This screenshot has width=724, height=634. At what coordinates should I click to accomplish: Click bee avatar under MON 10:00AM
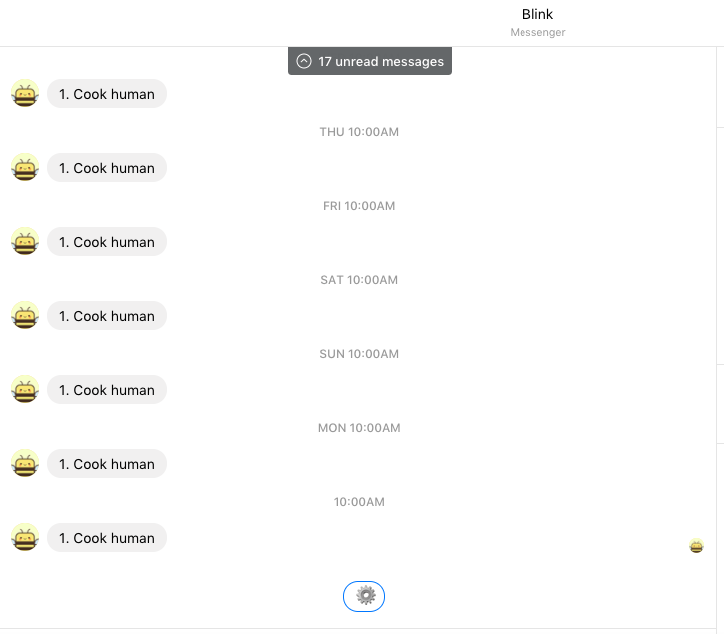(25, 464)
